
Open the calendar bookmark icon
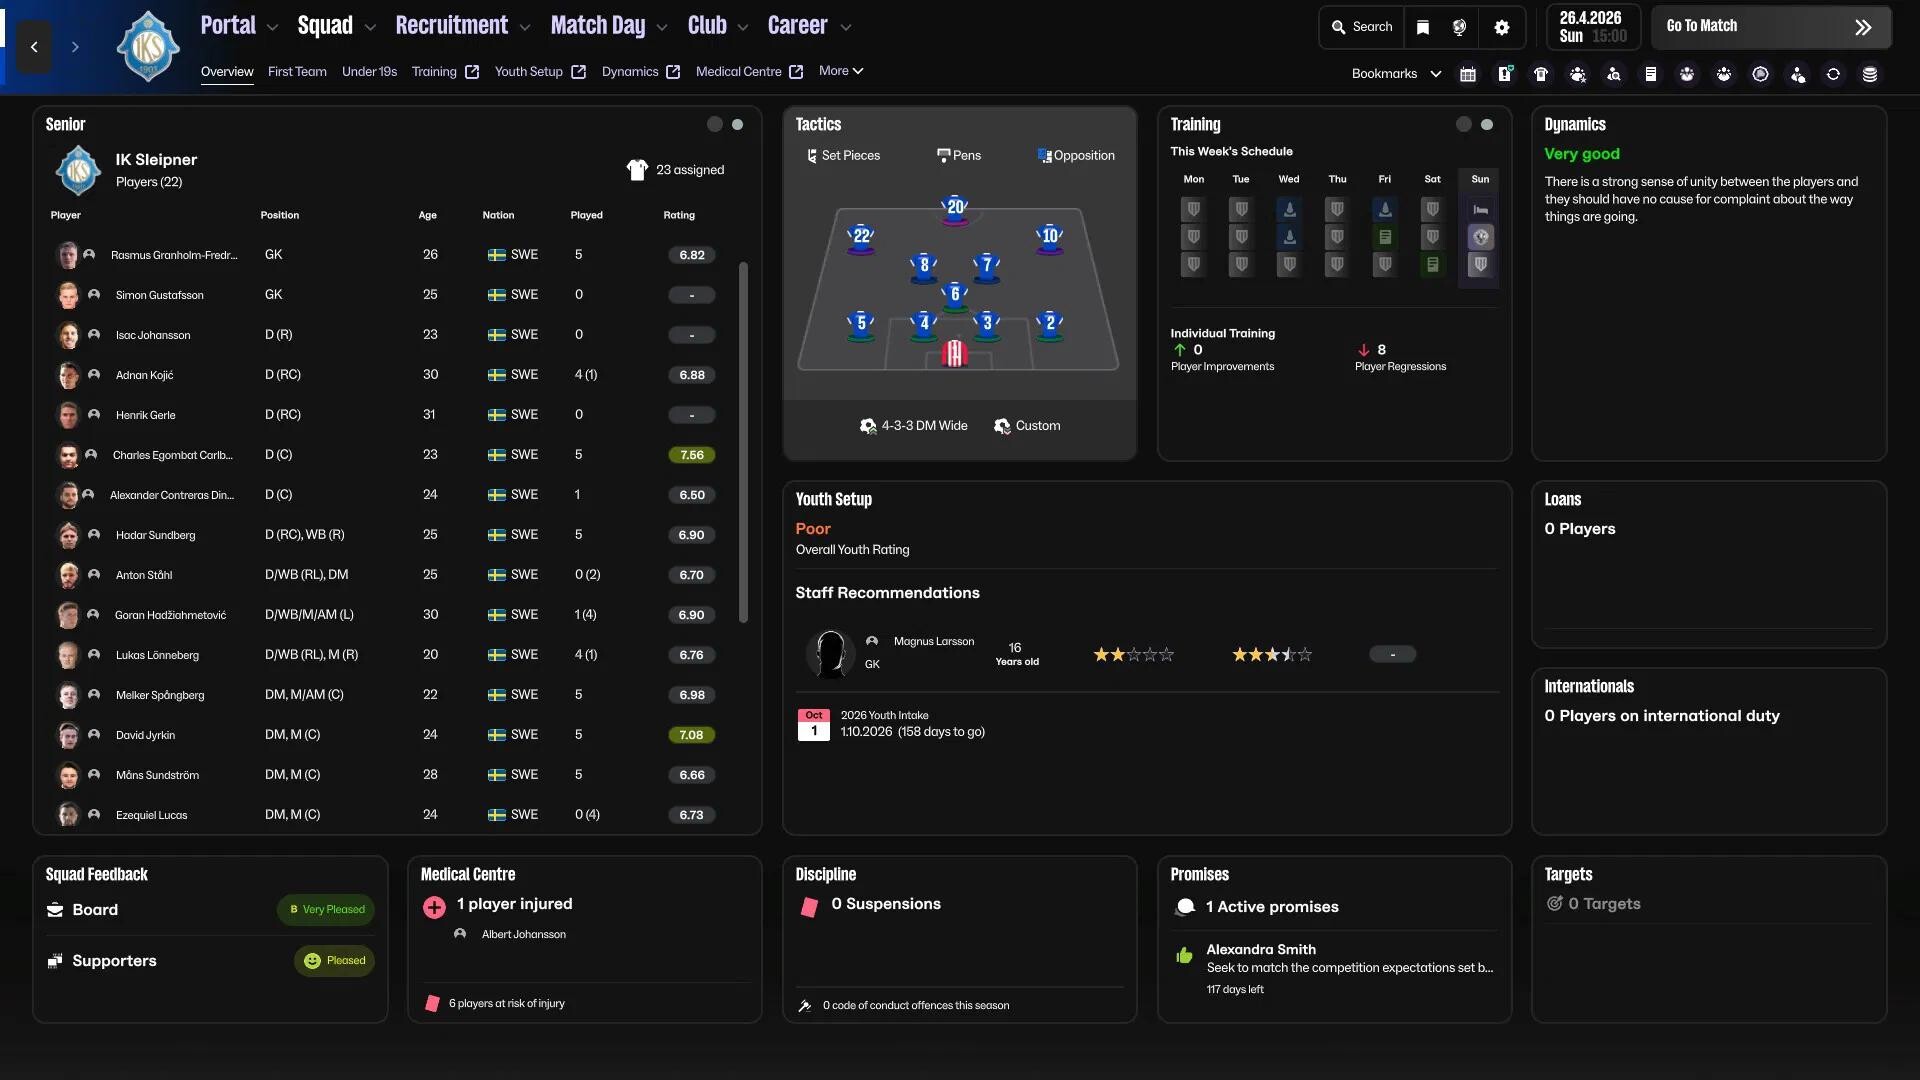1468,74
